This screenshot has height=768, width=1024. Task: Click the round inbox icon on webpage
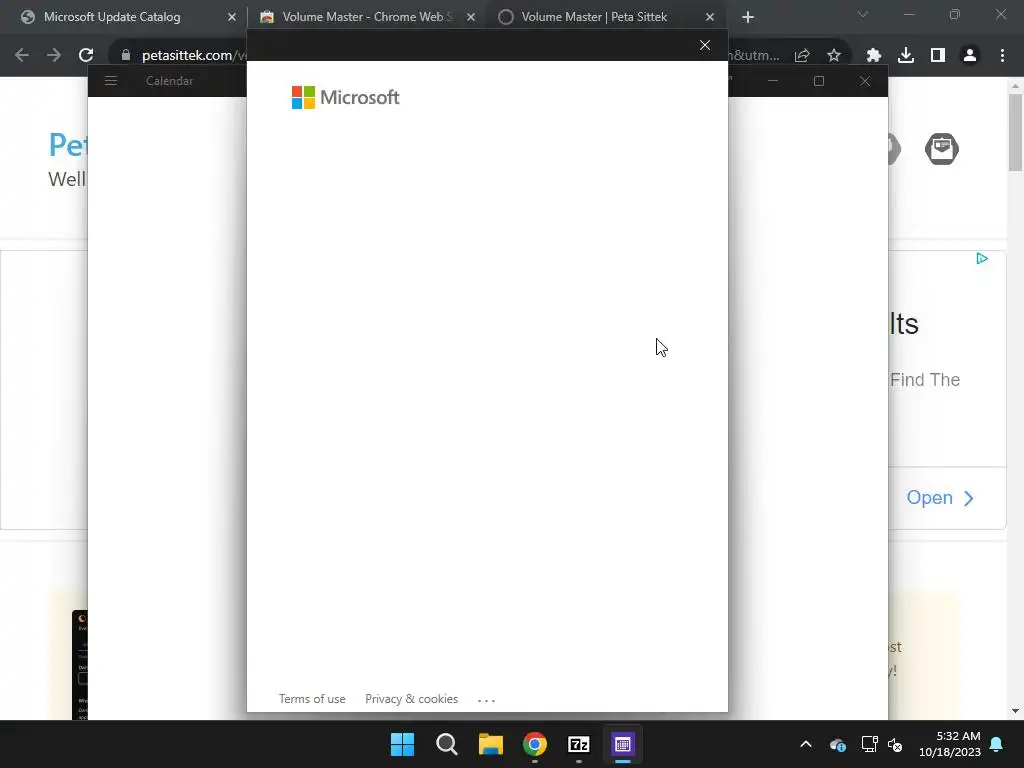[942, 149]
